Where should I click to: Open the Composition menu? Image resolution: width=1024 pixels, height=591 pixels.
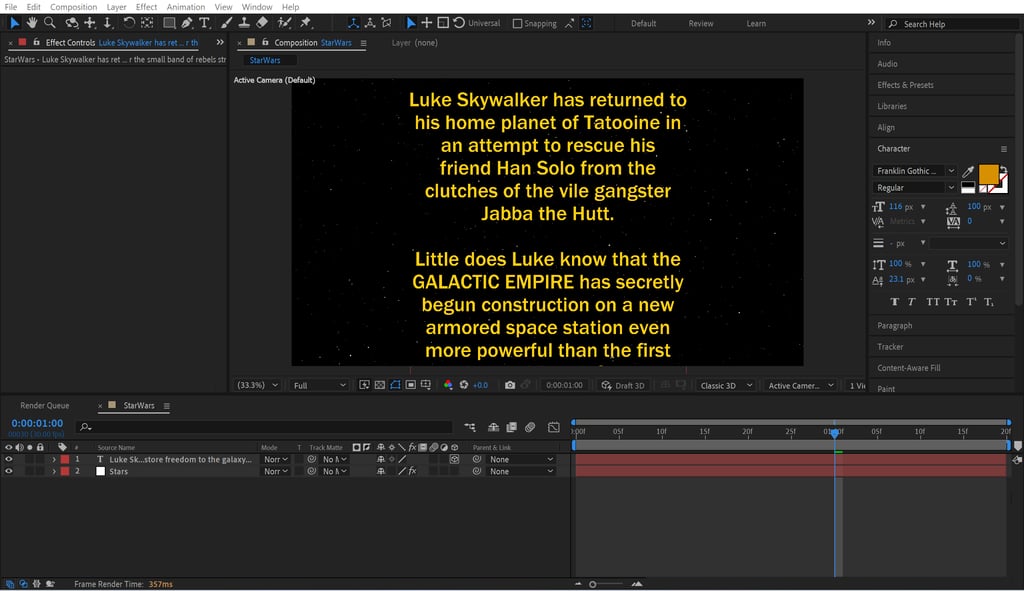click(73, 7)
